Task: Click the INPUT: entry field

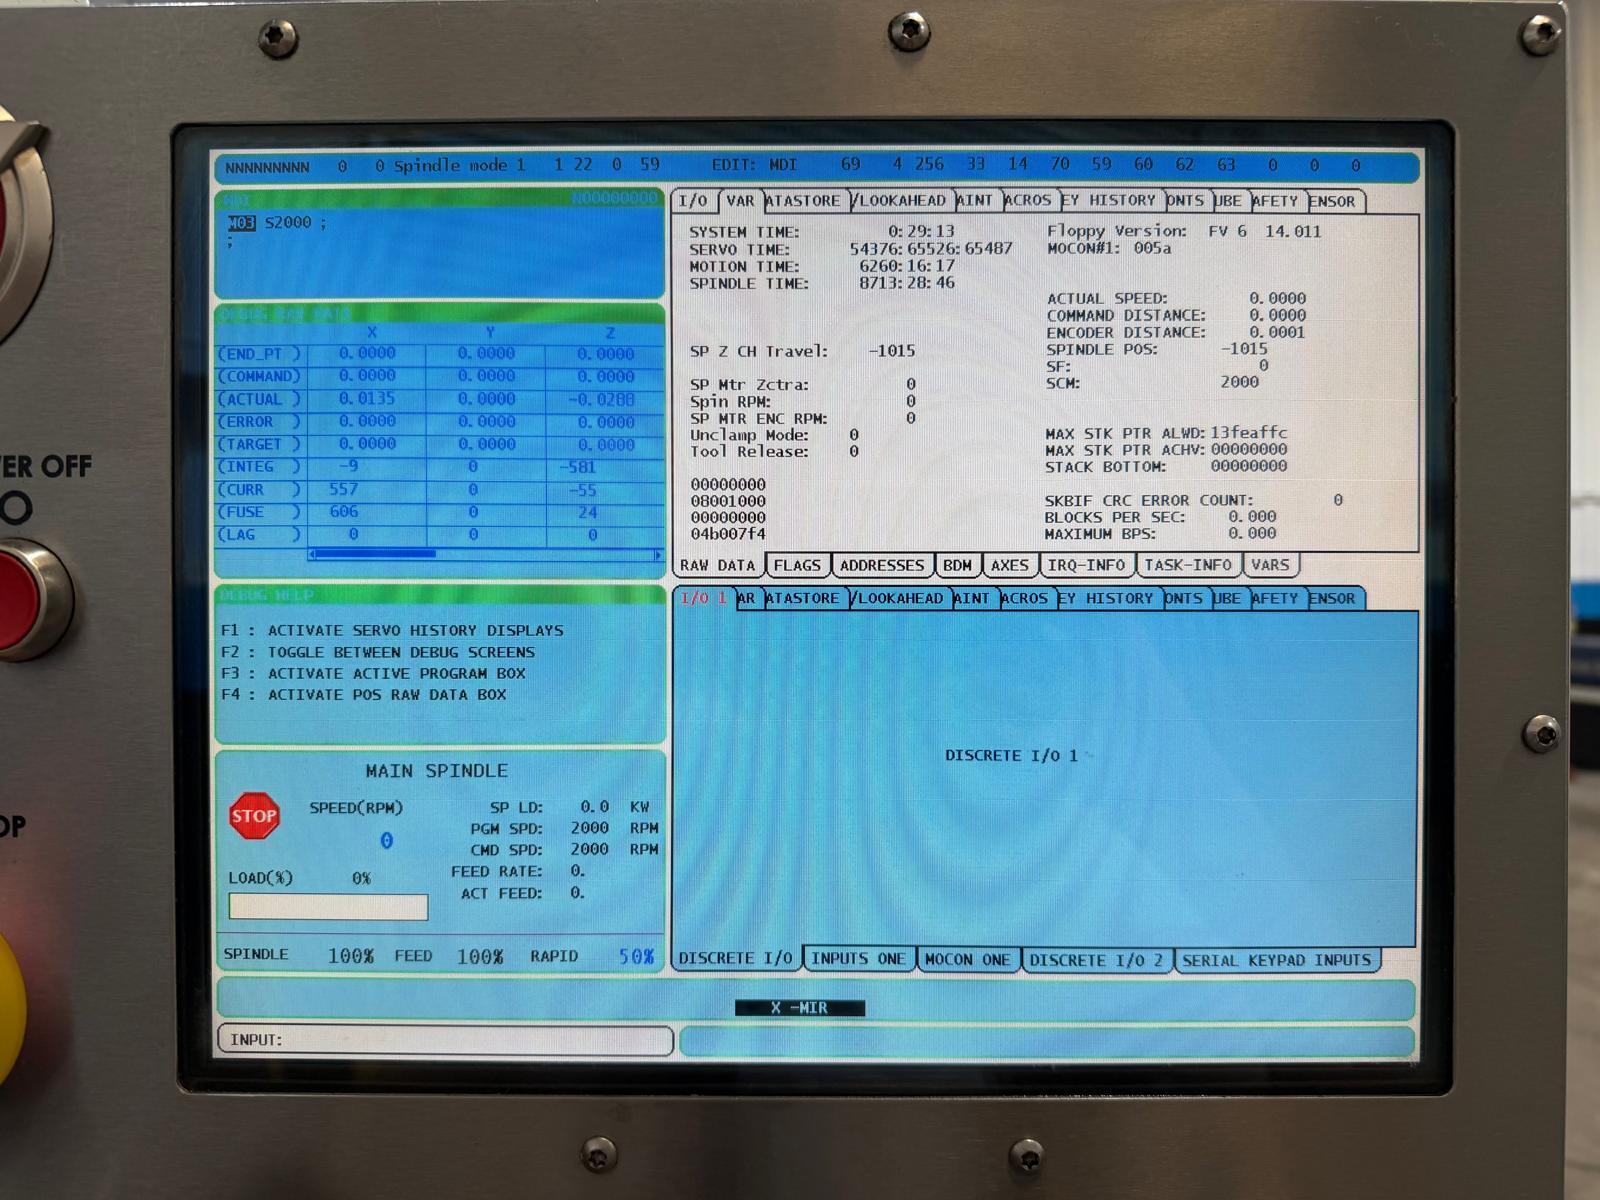Action: (x=444, y=1040)
